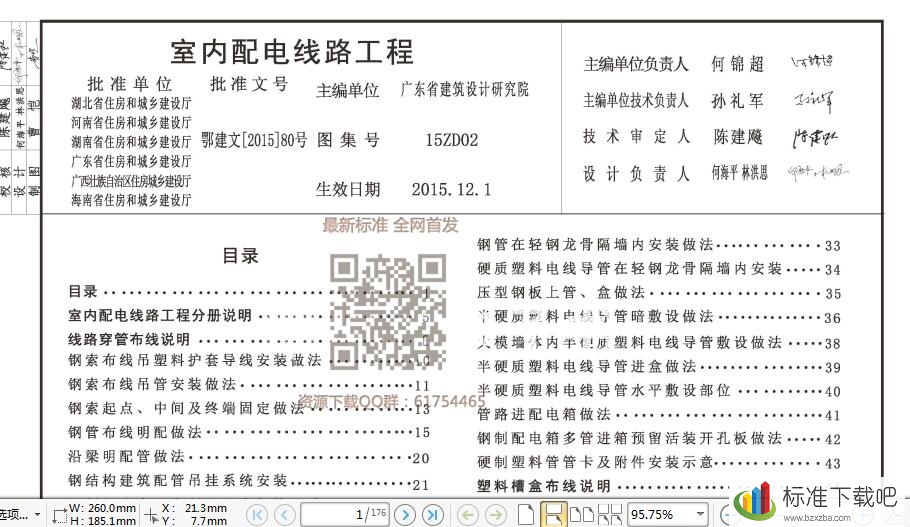This screenshot has width=910, height=527.
Task: Click the document title 室内配电线路工程
Action: (x=292, y=52)
